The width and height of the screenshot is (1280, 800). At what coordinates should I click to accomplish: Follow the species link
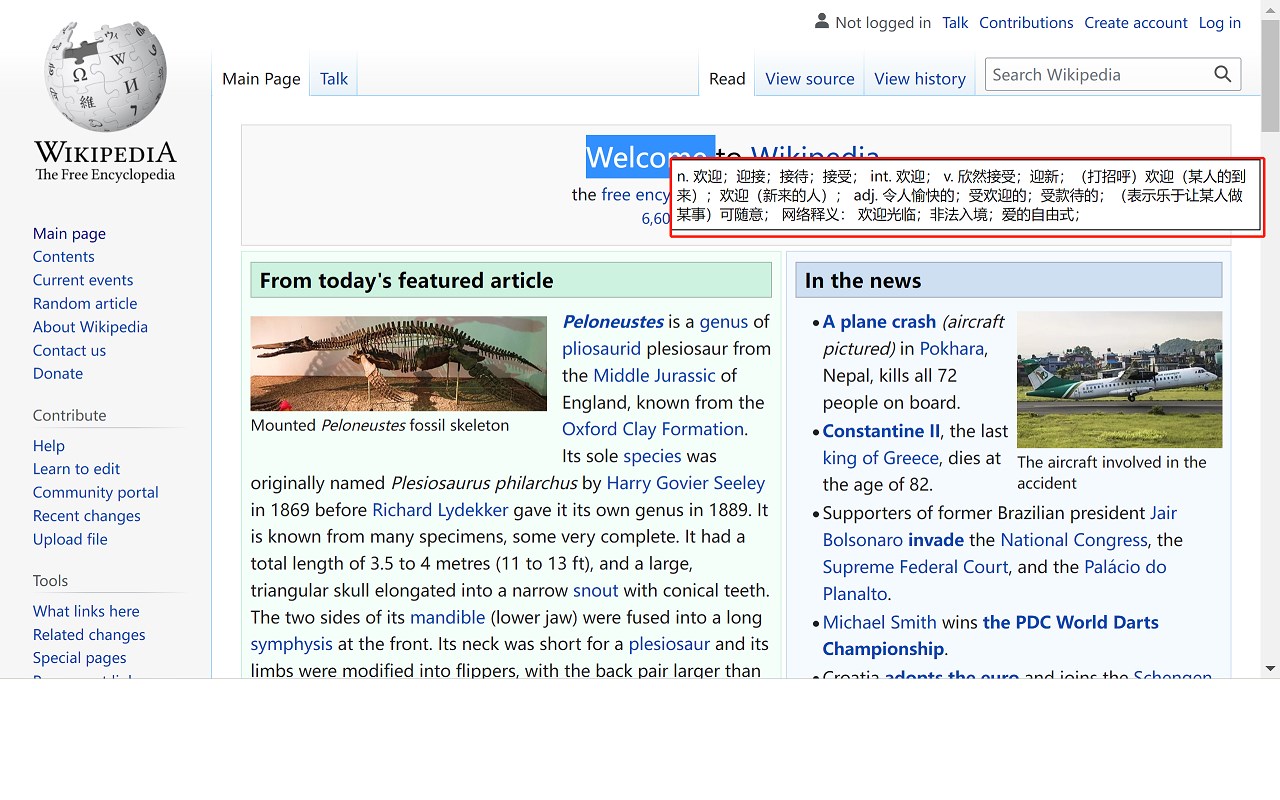tap(652, 455)
